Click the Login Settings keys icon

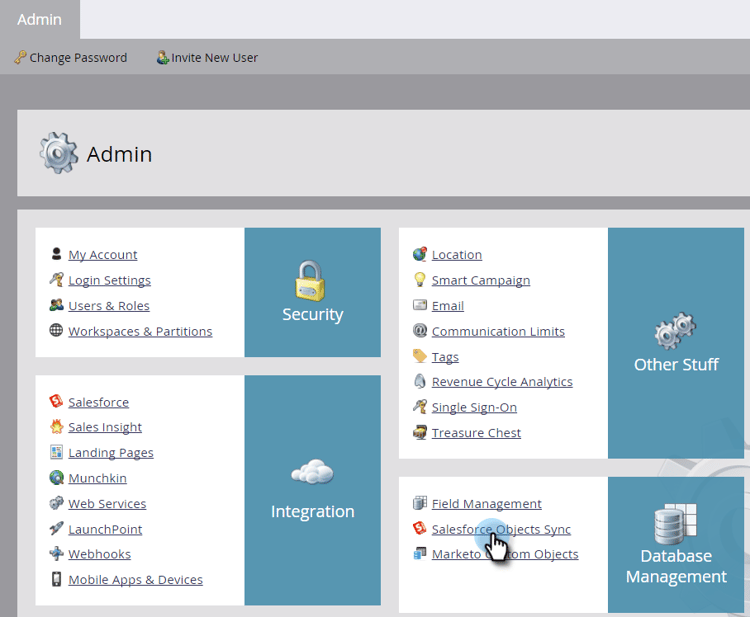click(x=56, y=279)
